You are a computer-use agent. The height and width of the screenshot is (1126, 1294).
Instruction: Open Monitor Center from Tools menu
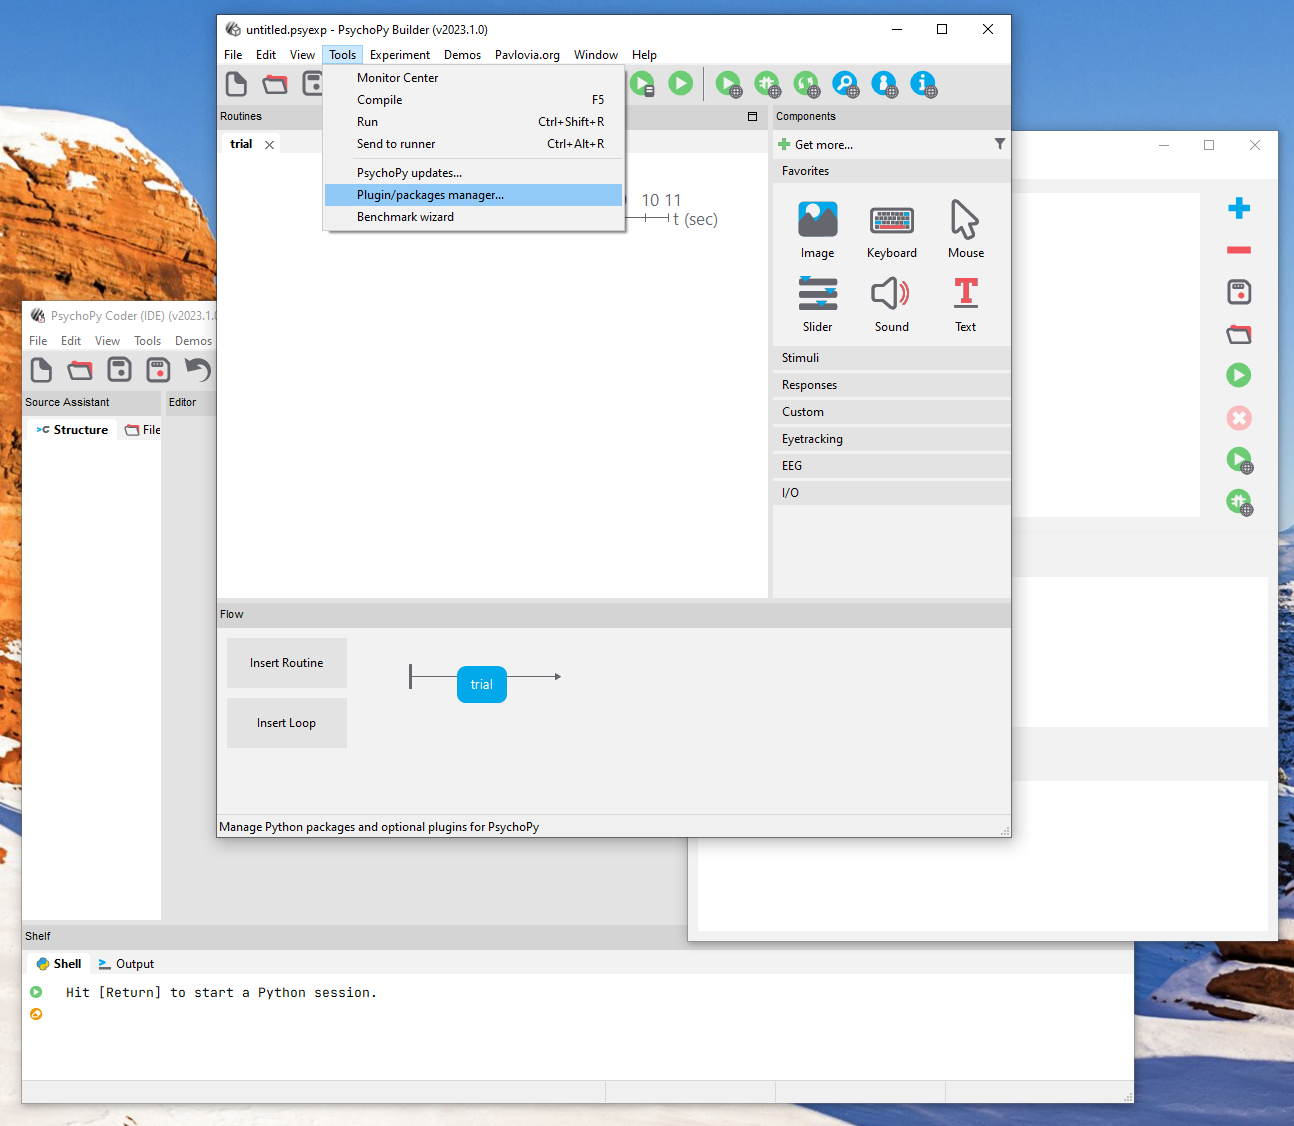click(x=473, y=78)
